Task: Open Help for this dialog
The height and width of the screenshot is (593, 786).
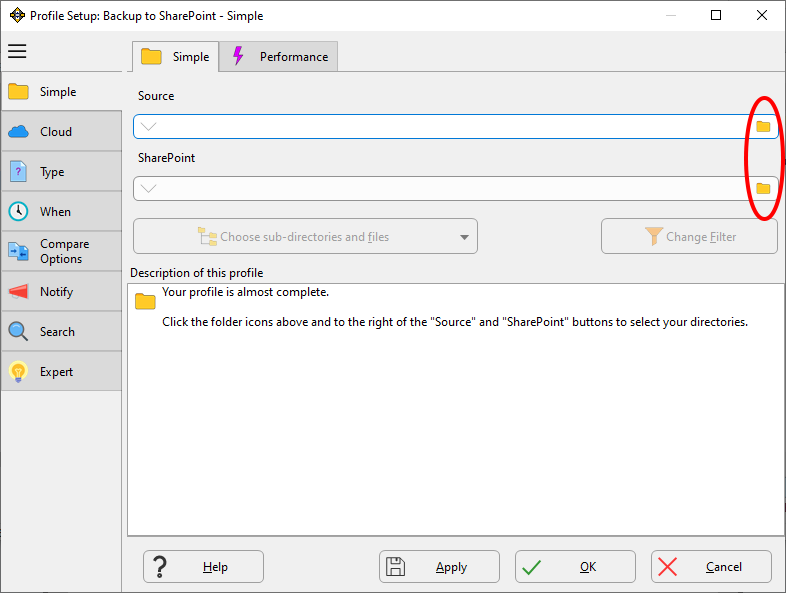Action: [x=203, y=567]
